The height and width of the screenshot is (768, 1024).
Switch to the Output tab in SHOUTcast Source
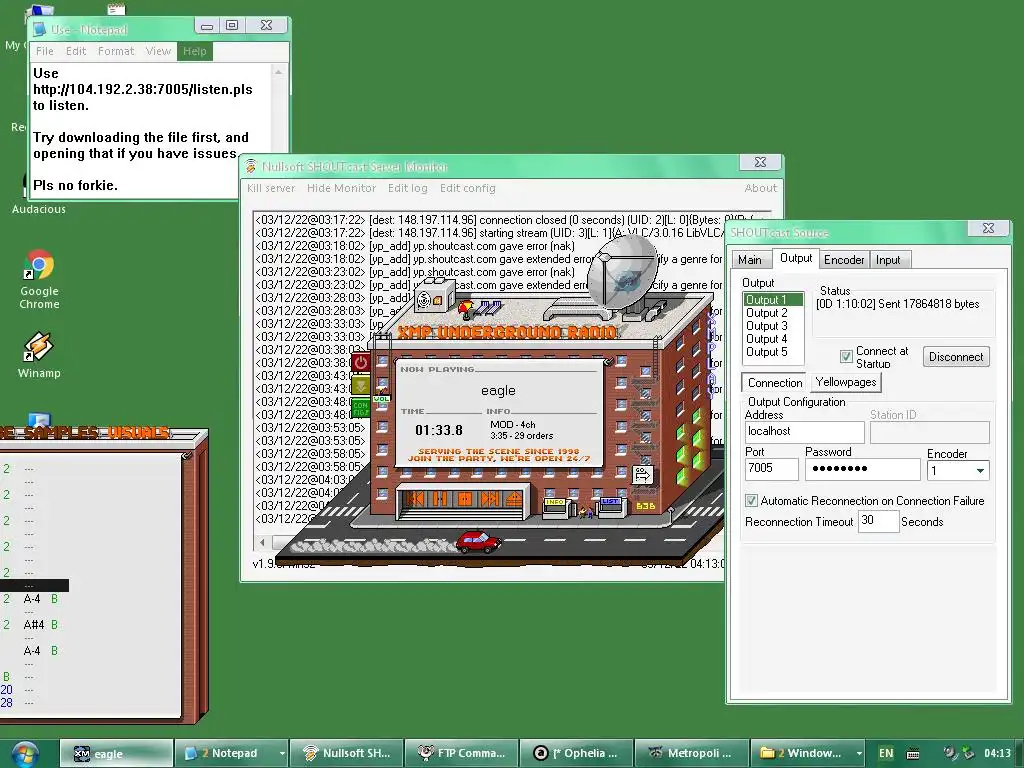point(796,258)
